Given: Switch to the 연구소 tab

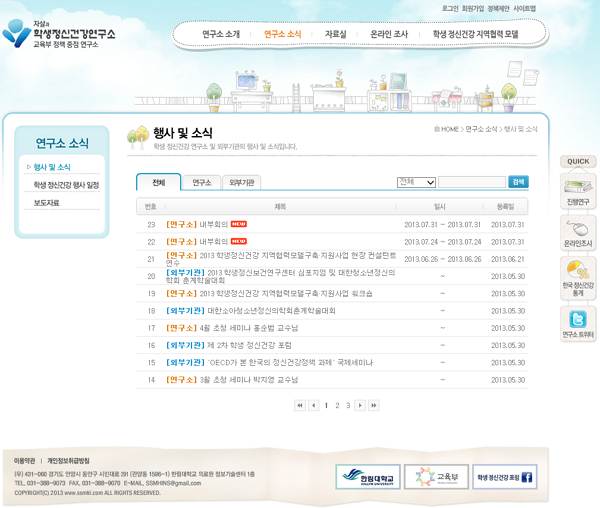Looking at the screenshot, I should pos(202,182).
